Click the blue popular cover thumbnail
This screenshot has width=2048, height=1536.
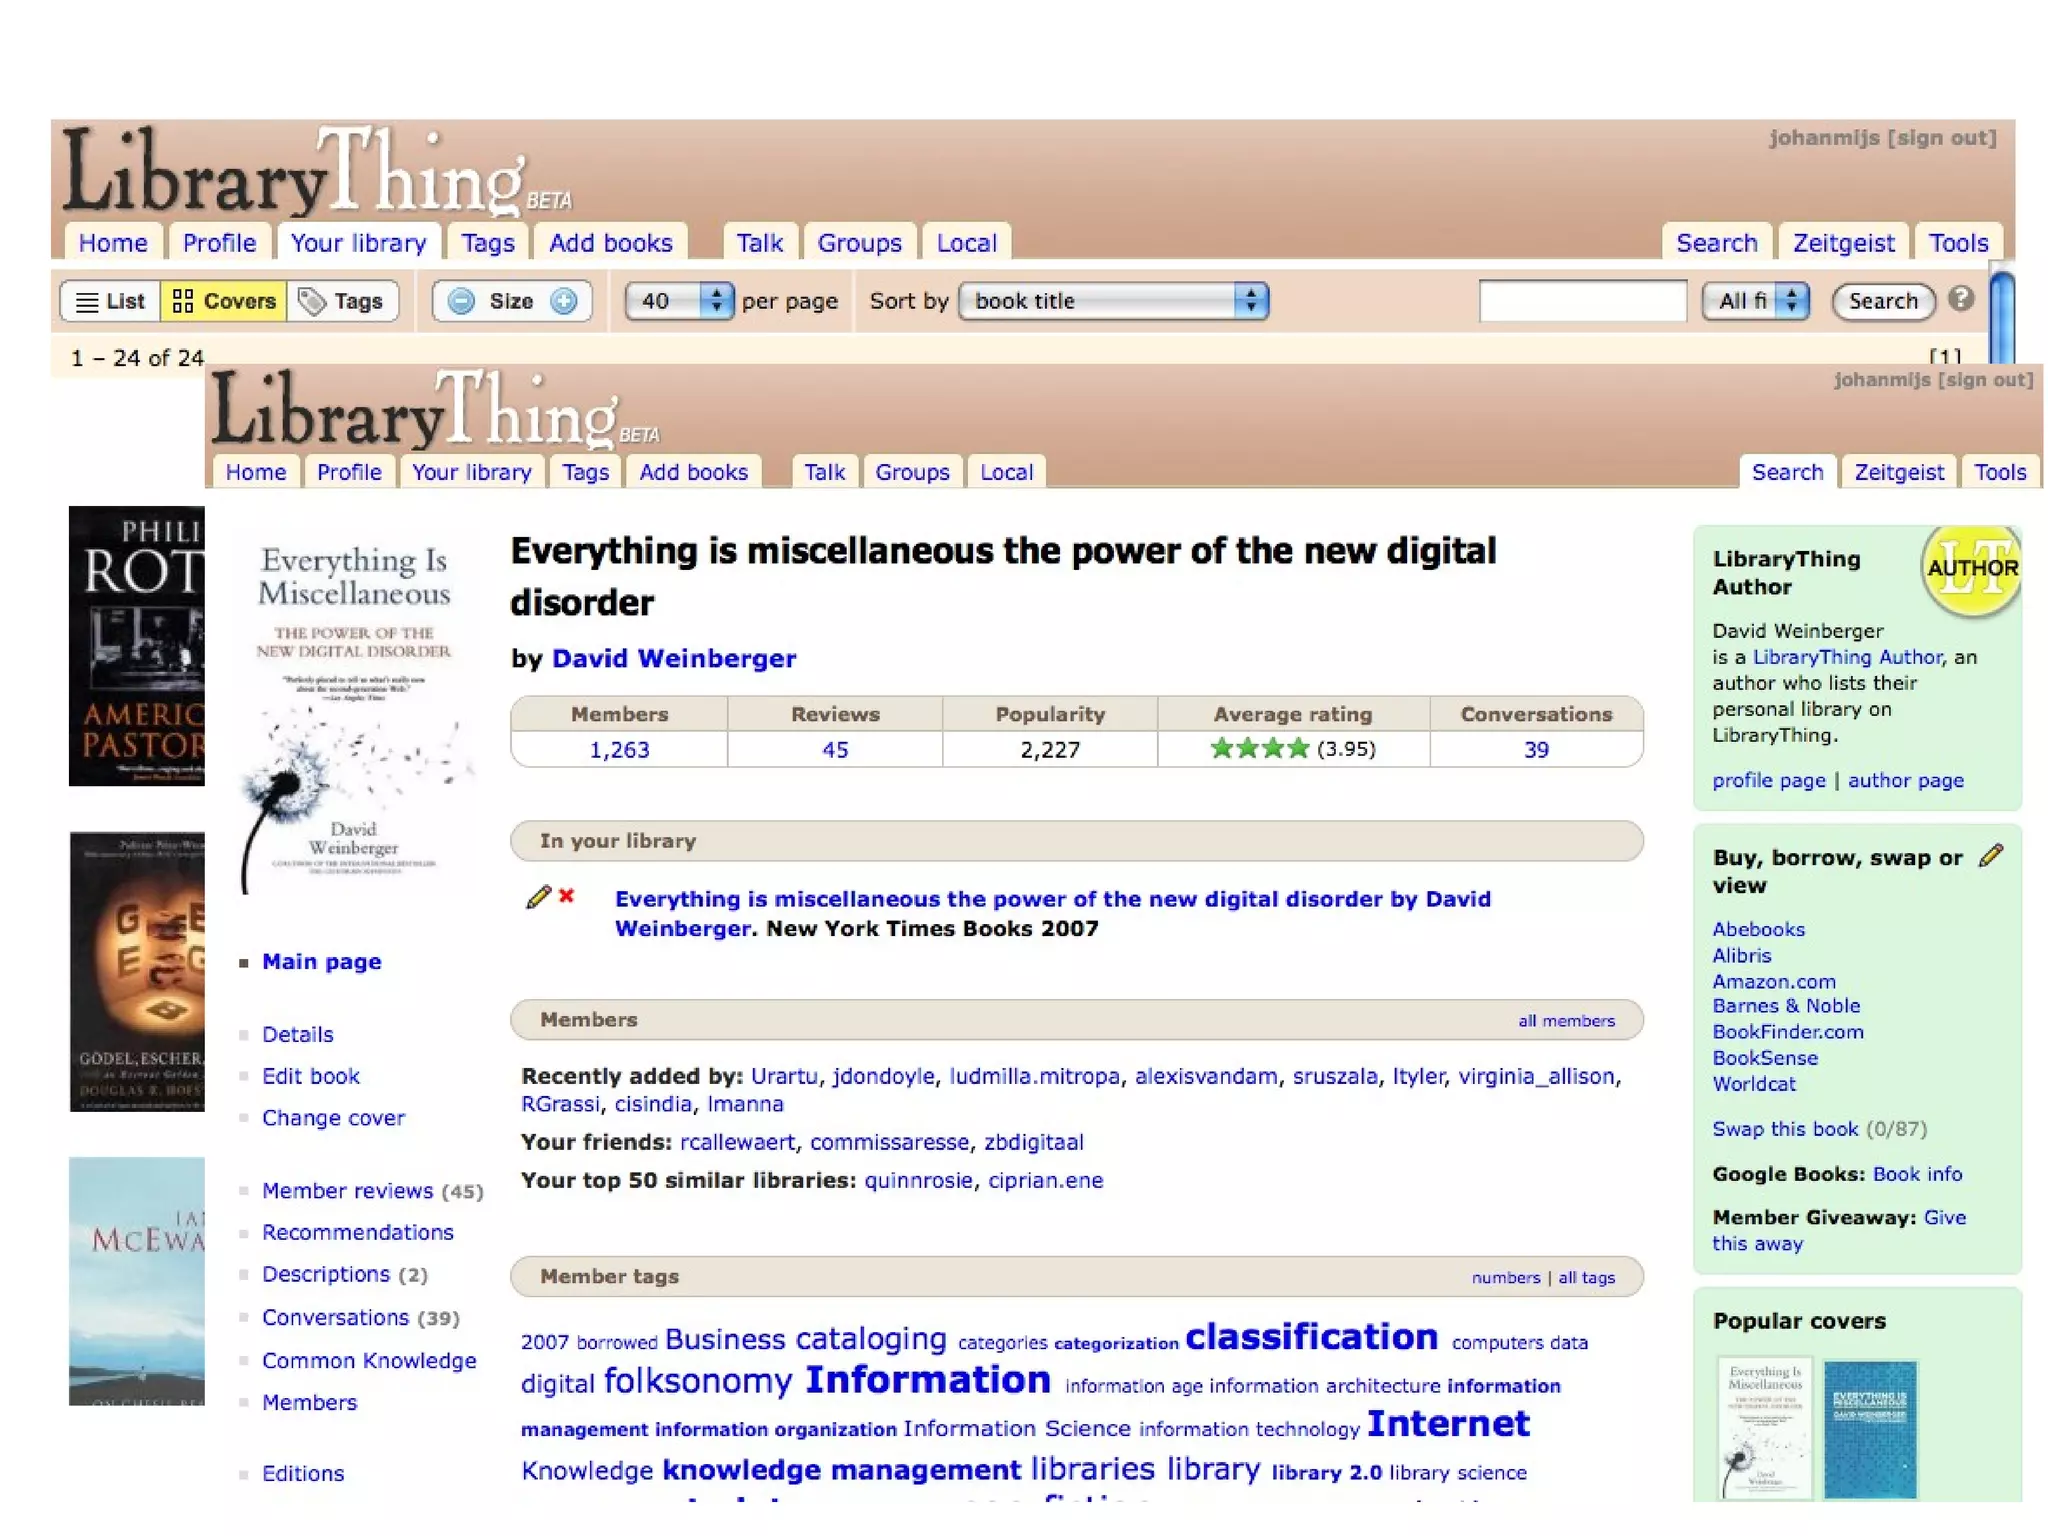[1869, 1429]
